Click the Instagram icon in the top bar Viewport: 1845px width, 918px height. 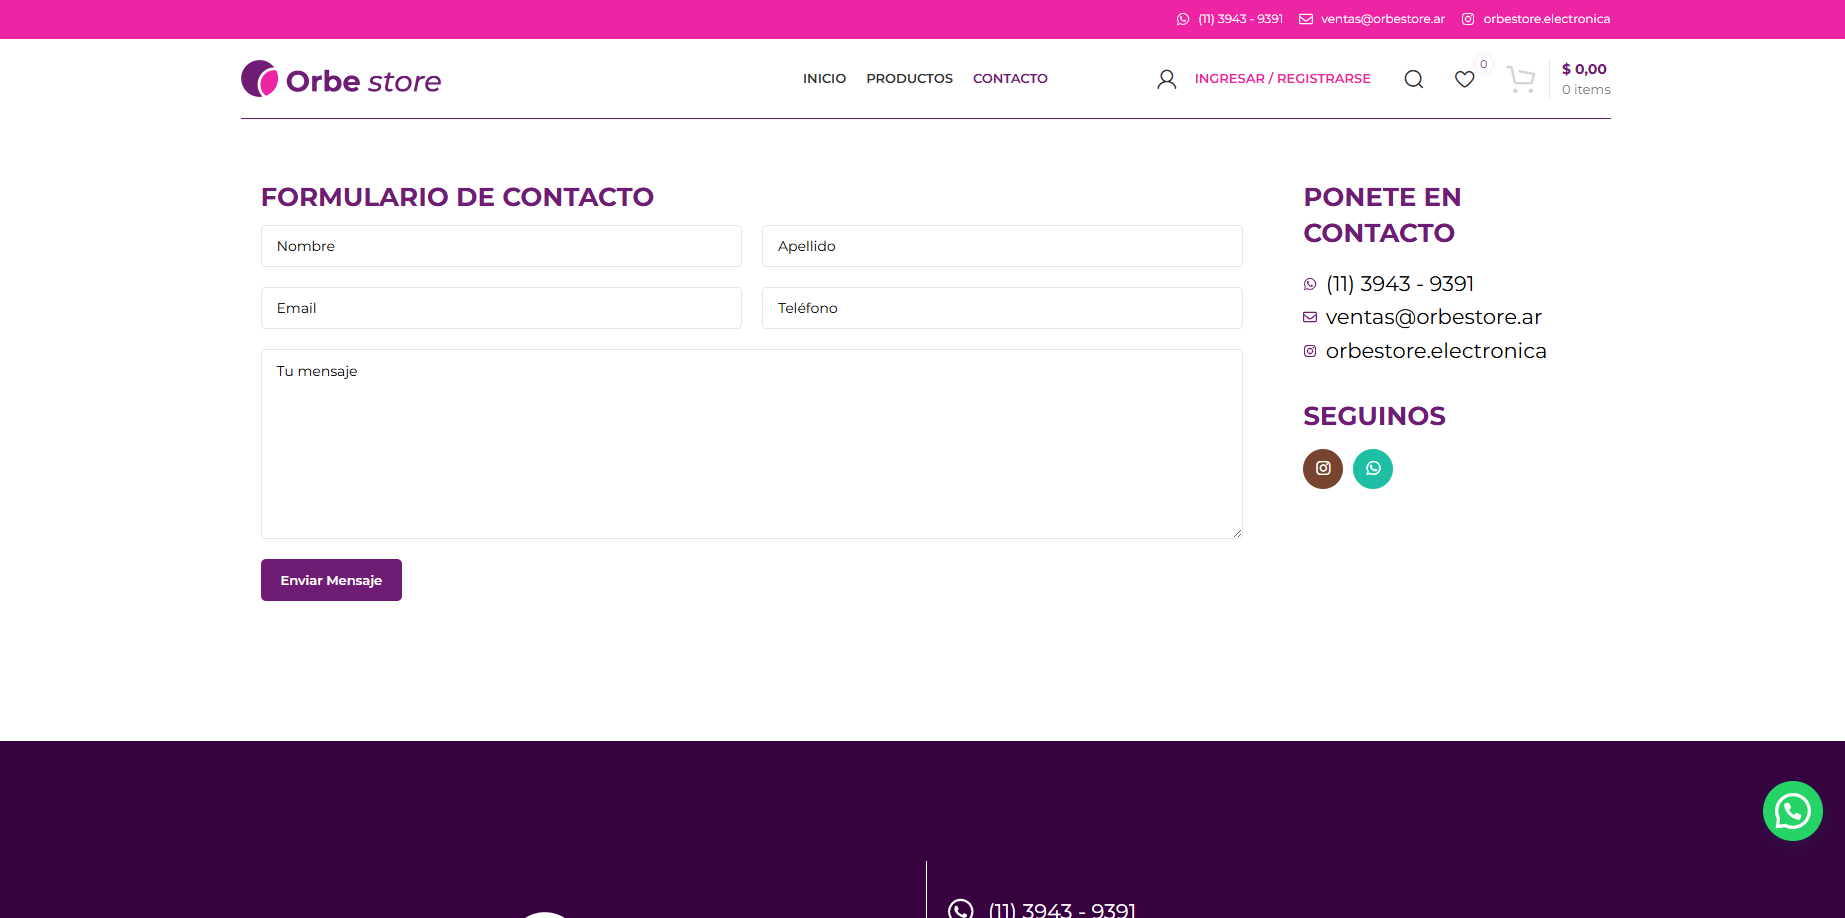[1468, 19]
